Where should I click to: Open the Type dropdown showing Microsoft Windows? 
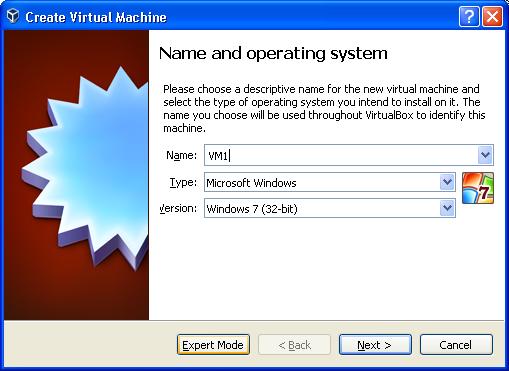[x=330, y=182]
